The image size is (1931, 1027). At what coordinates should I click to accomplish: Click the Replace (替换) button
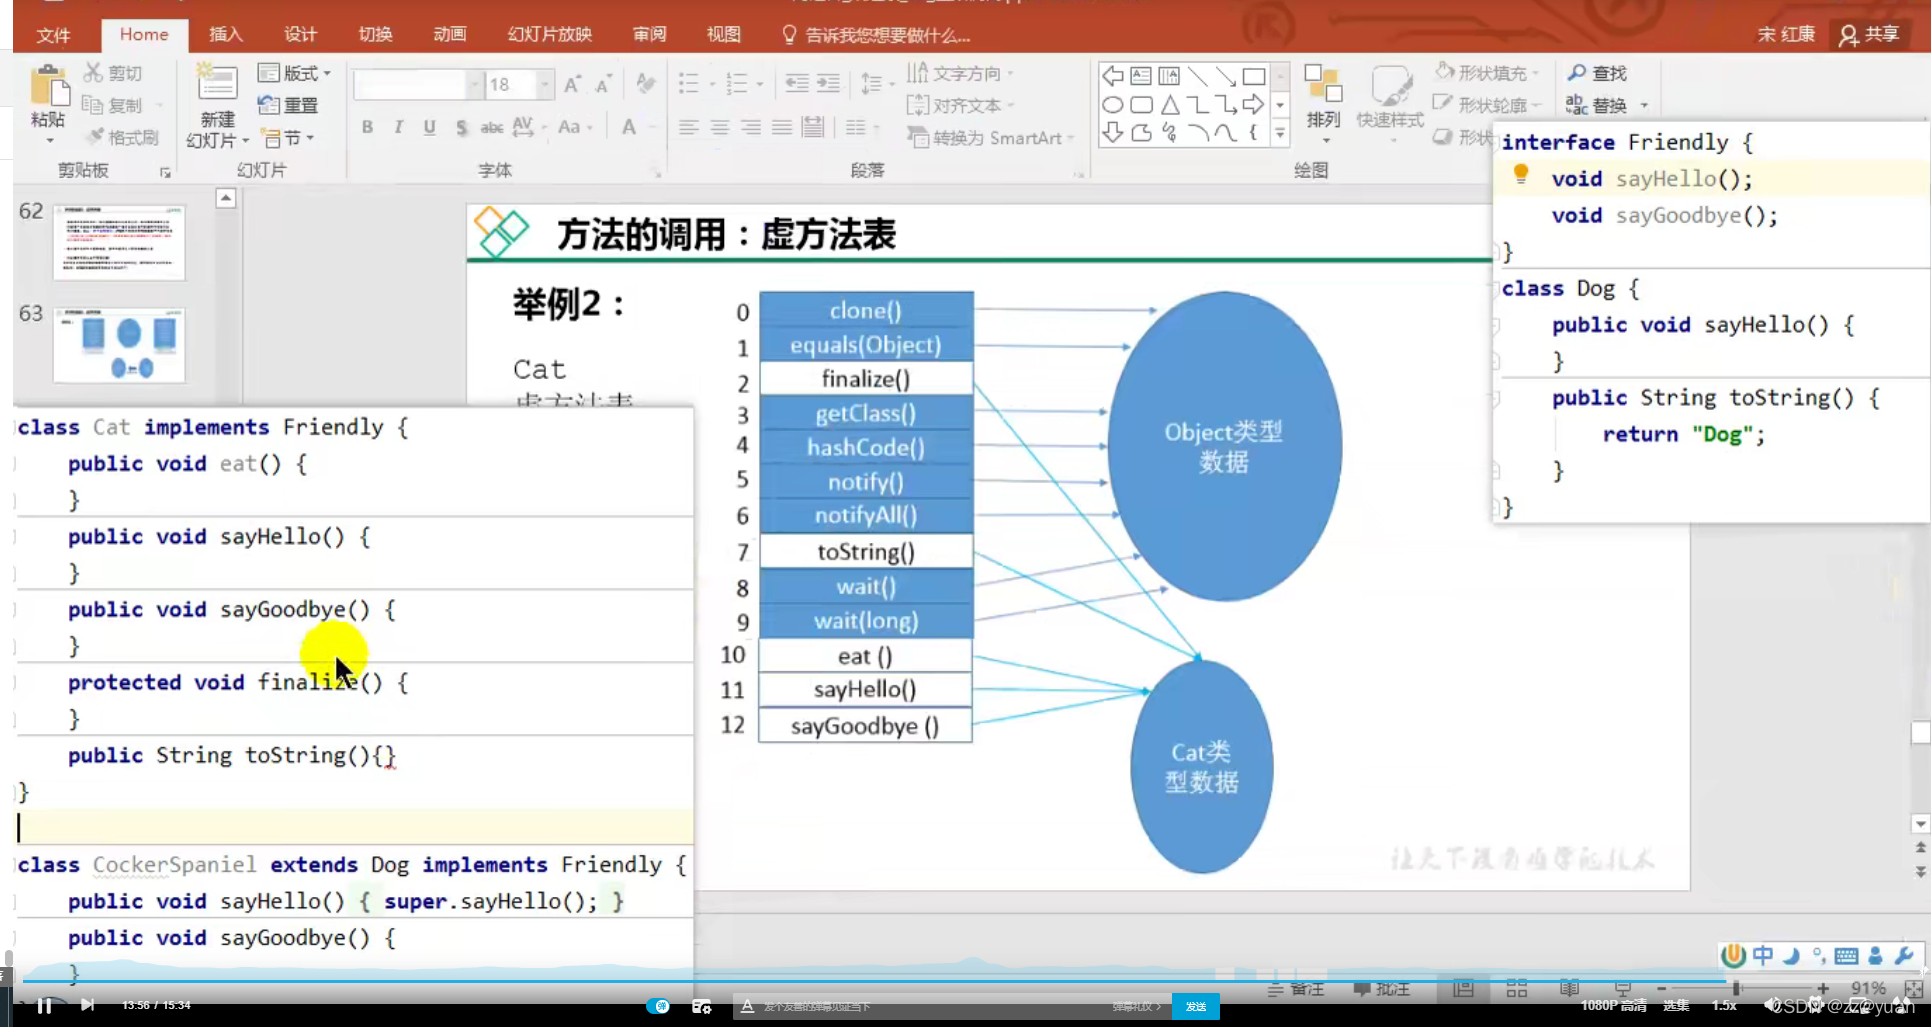1605,104
